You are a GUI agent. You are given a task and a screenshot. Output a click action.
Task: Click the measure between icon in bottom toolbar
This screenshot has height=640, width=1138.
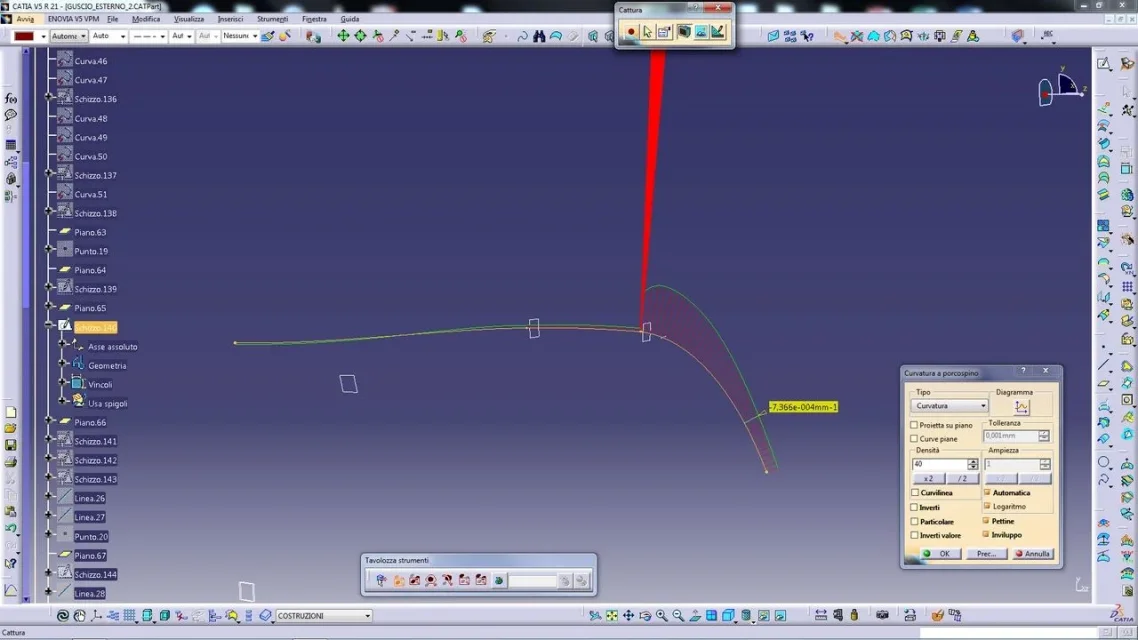pyautogui.click(x=821, y=615)
